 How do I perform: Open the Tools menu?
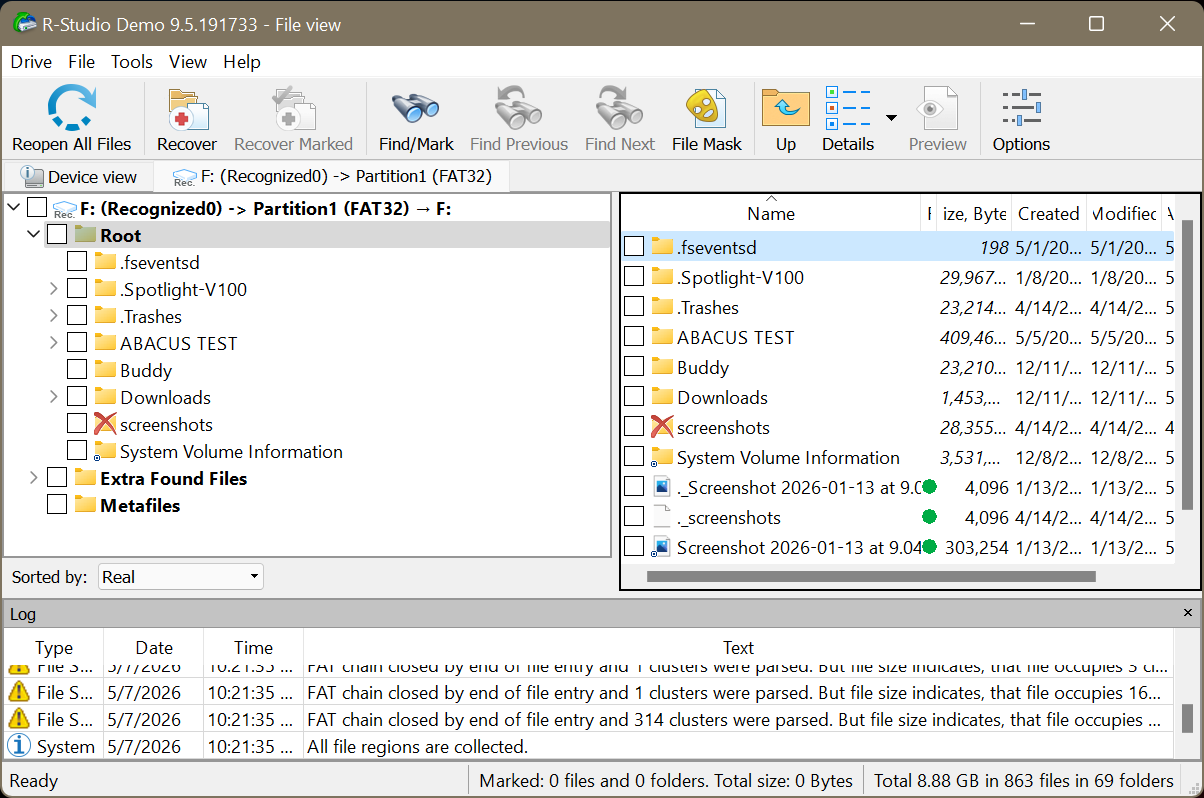tap(132, 62)
